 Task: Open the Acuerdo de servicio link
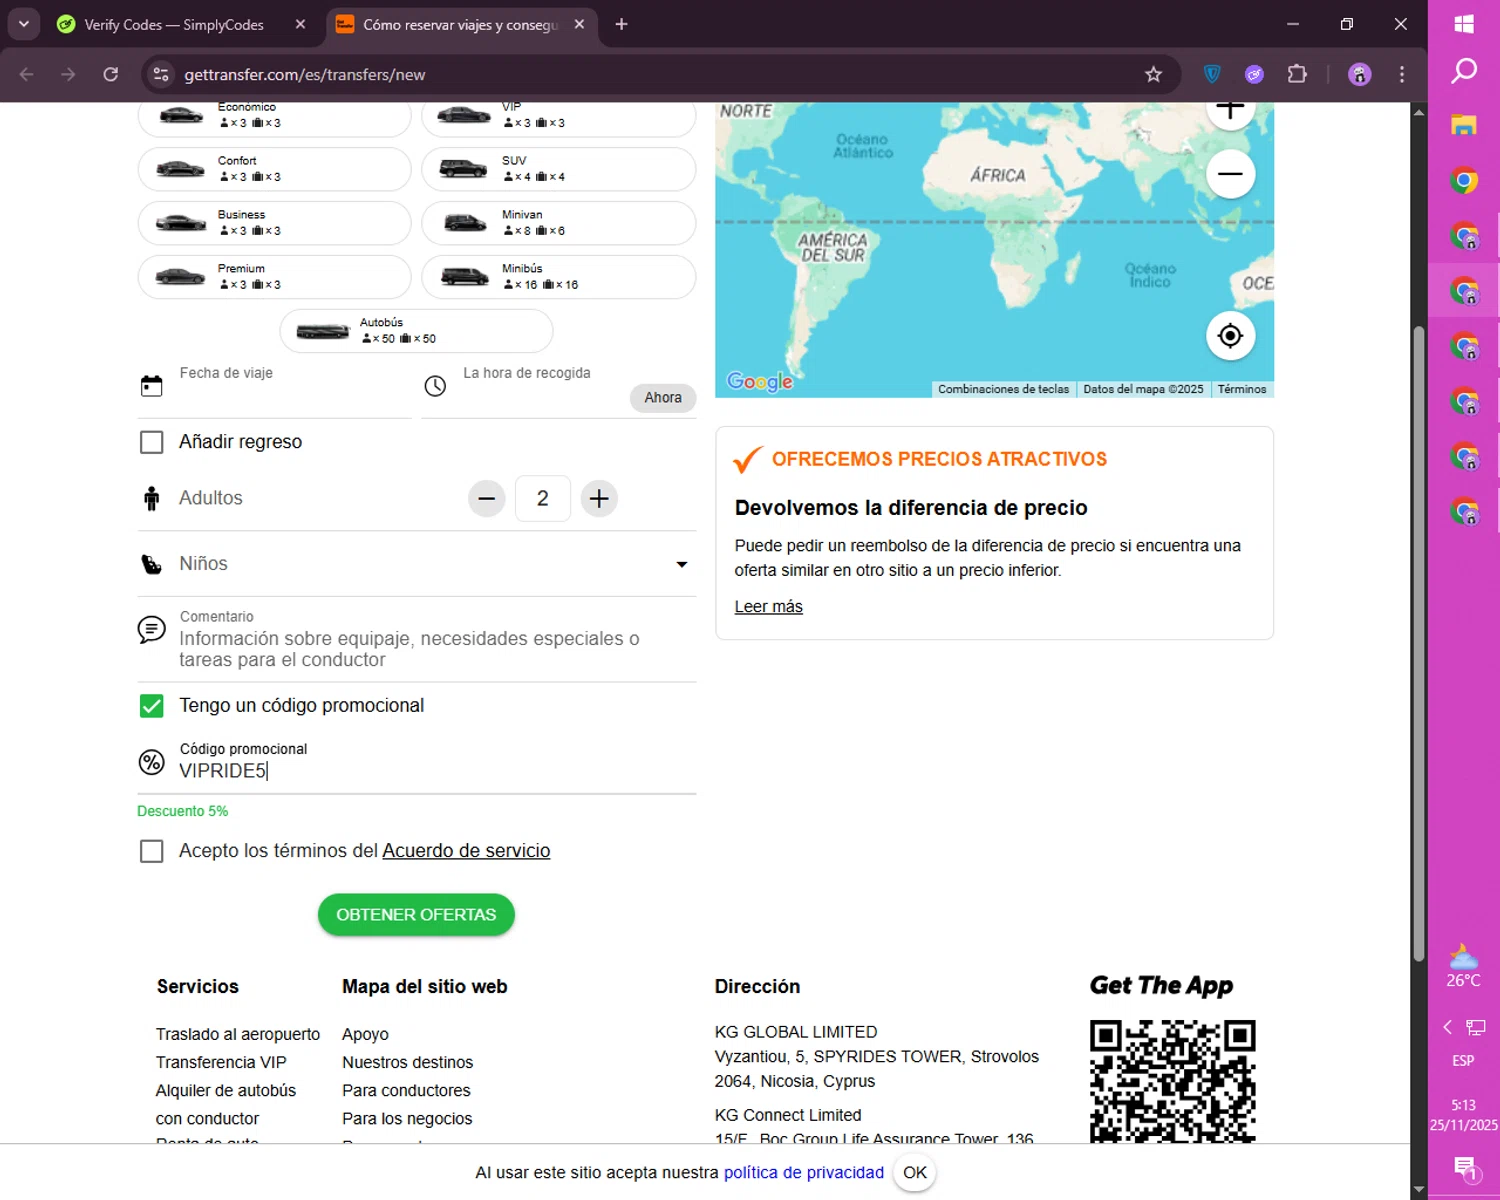click(466, 851)
